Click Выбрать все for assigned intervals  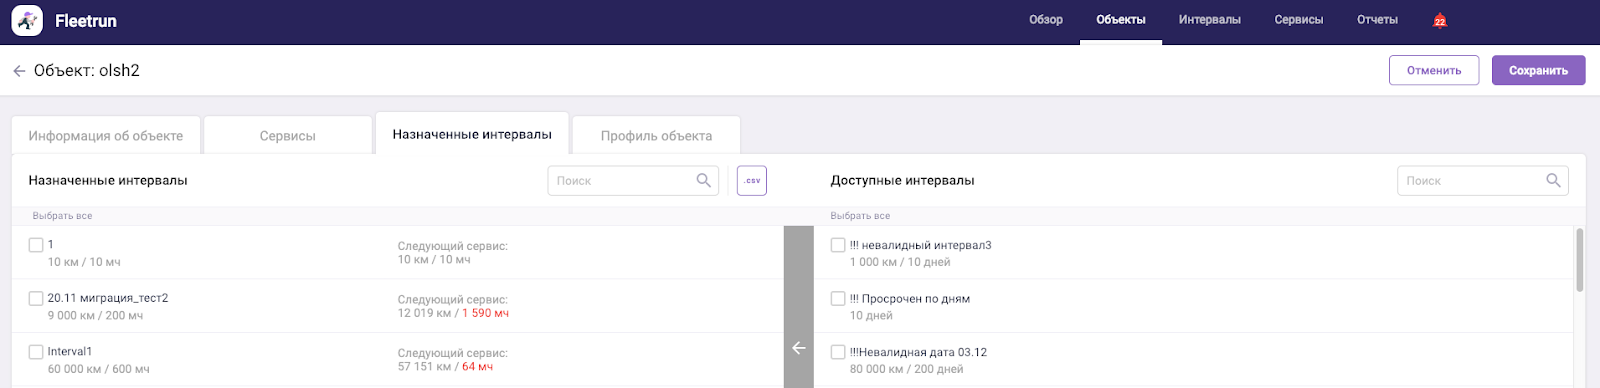[x=62, y=216]
